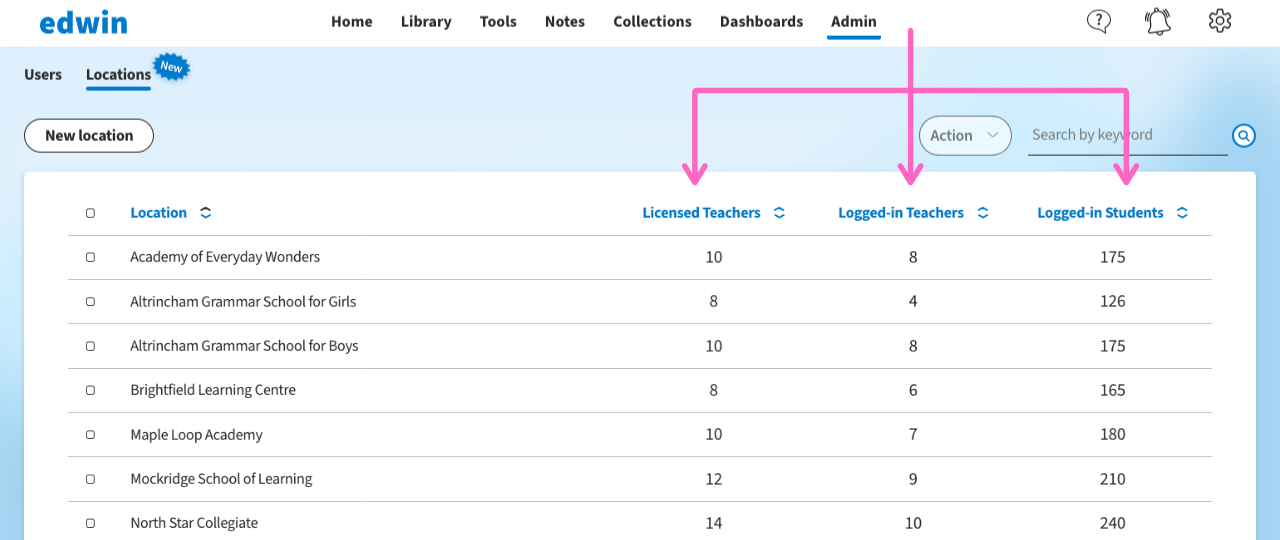
Task: Select Altrincham Grammar School for Boys name
Action: (244, 346)
